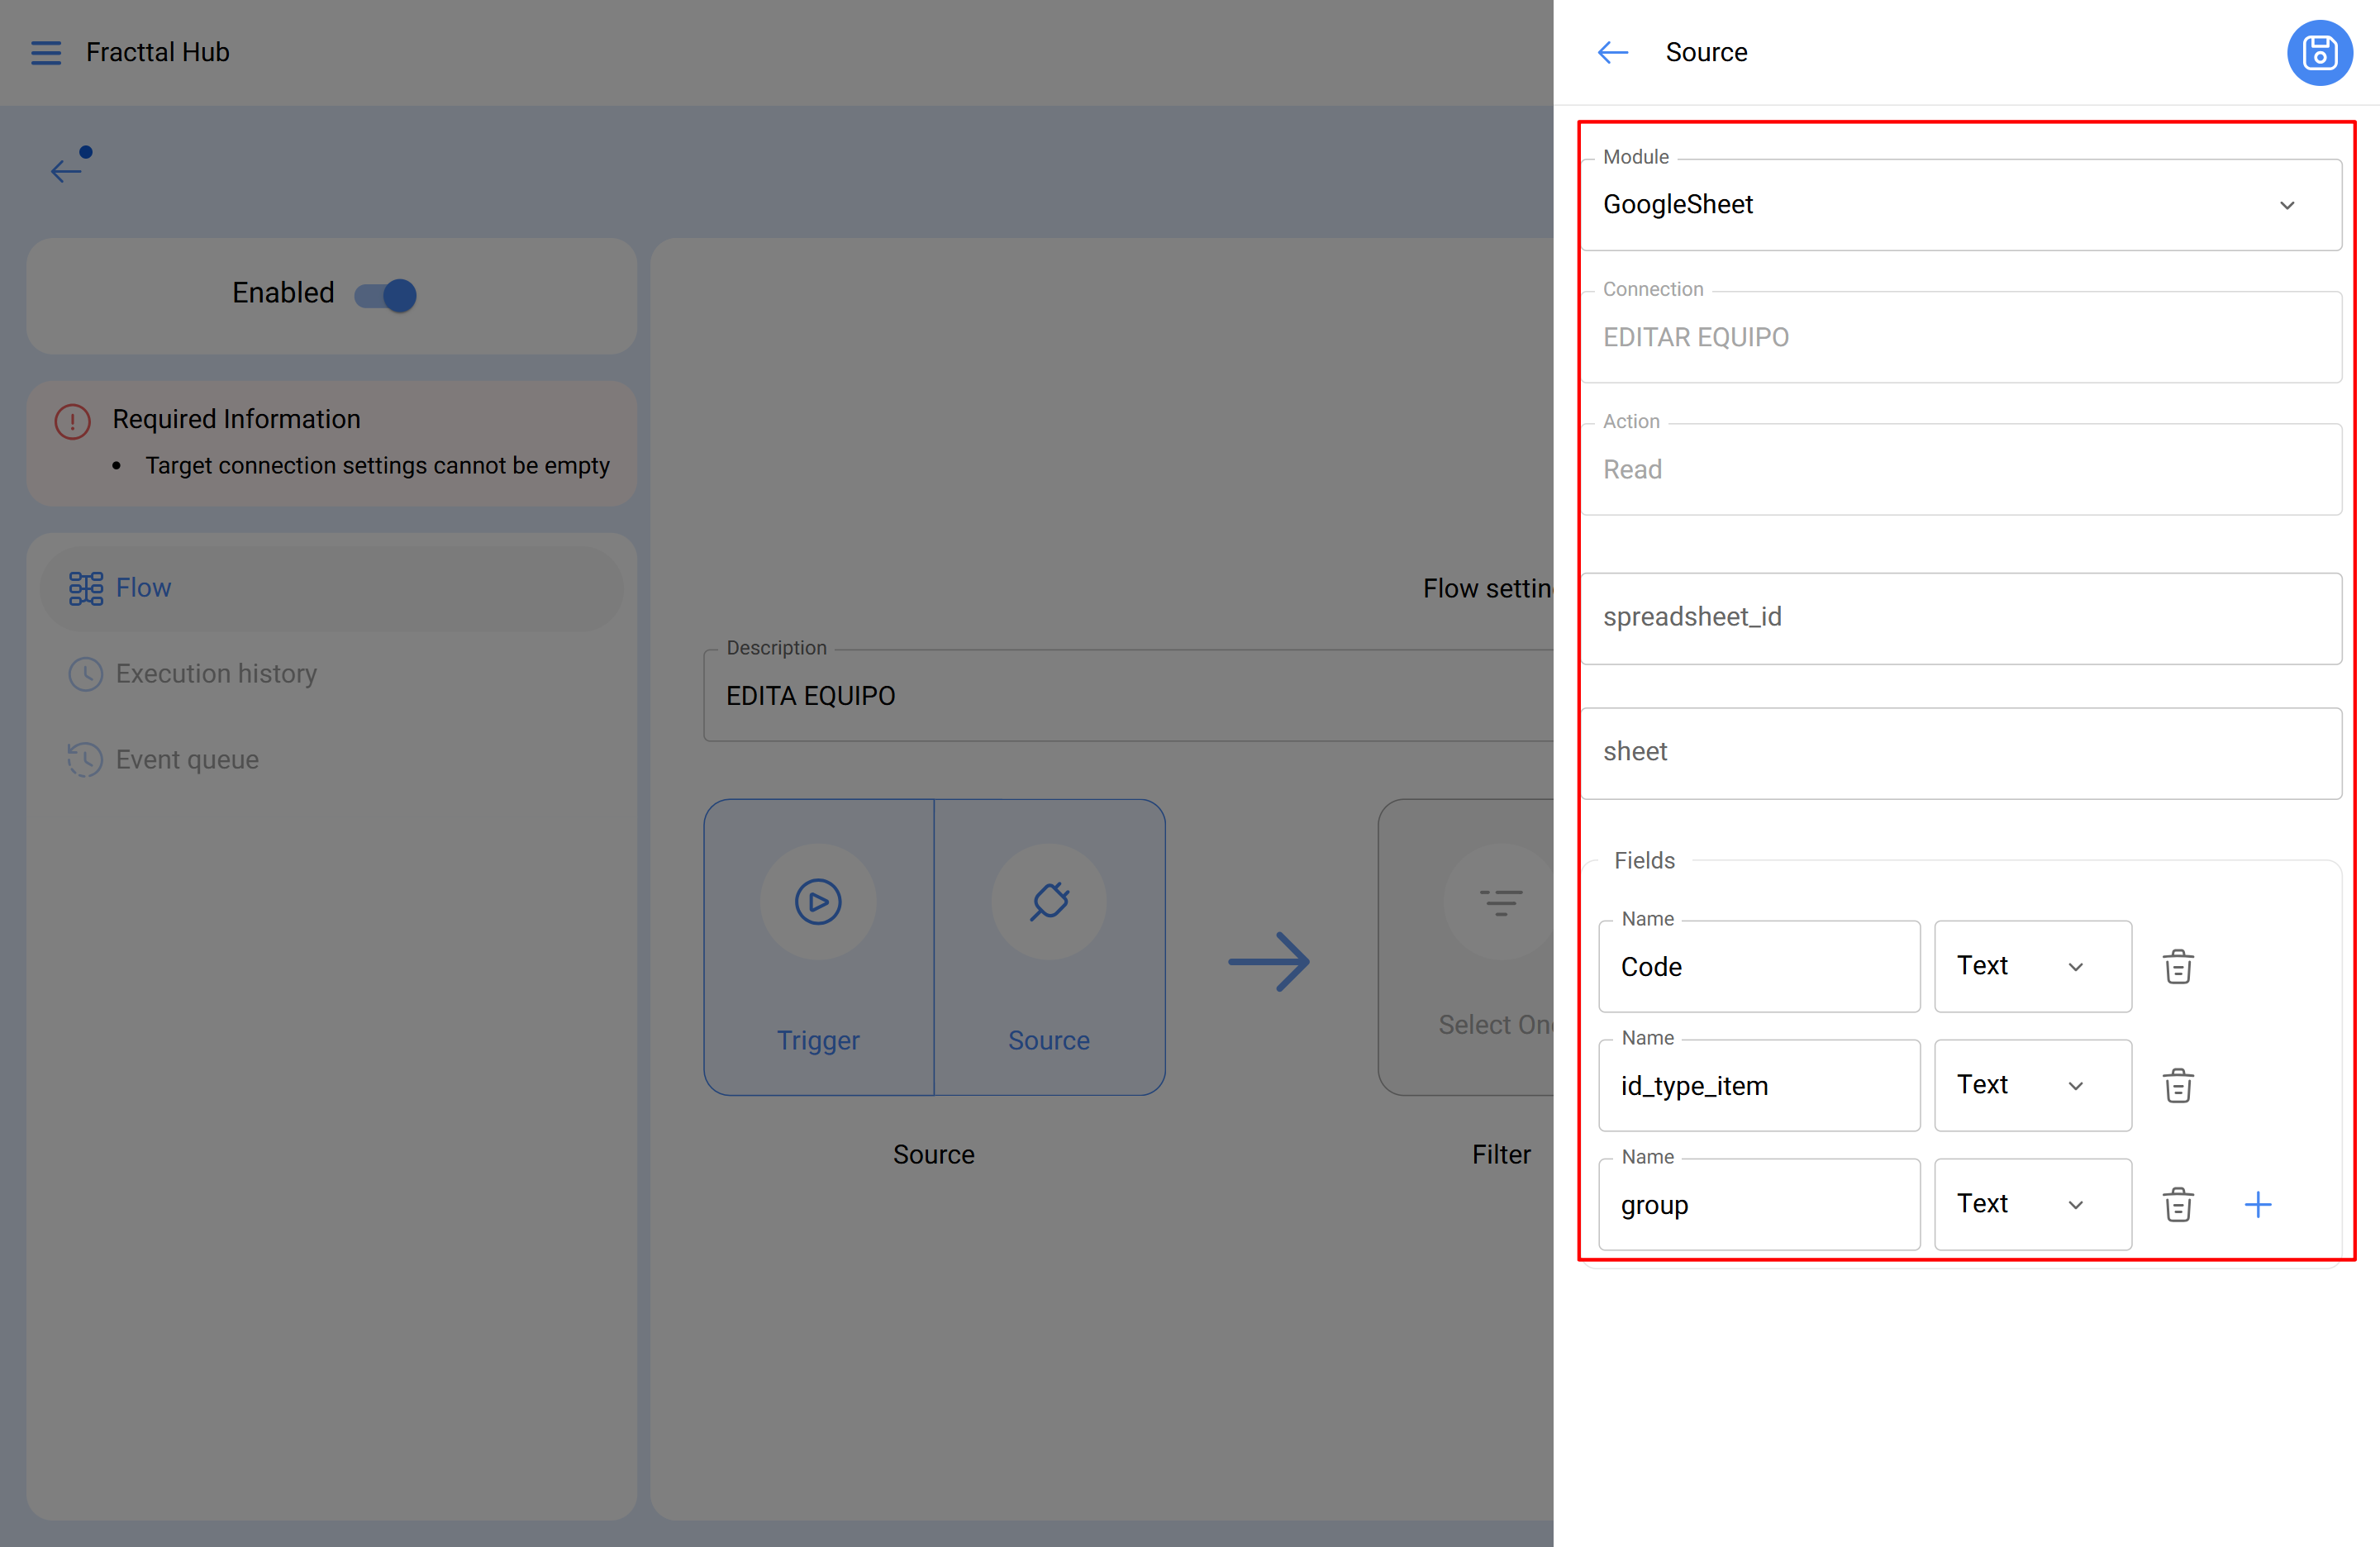Open the type dropdown for the group field
The height and width of the screenshot is (1547, 2380).
(2032, 1204)
